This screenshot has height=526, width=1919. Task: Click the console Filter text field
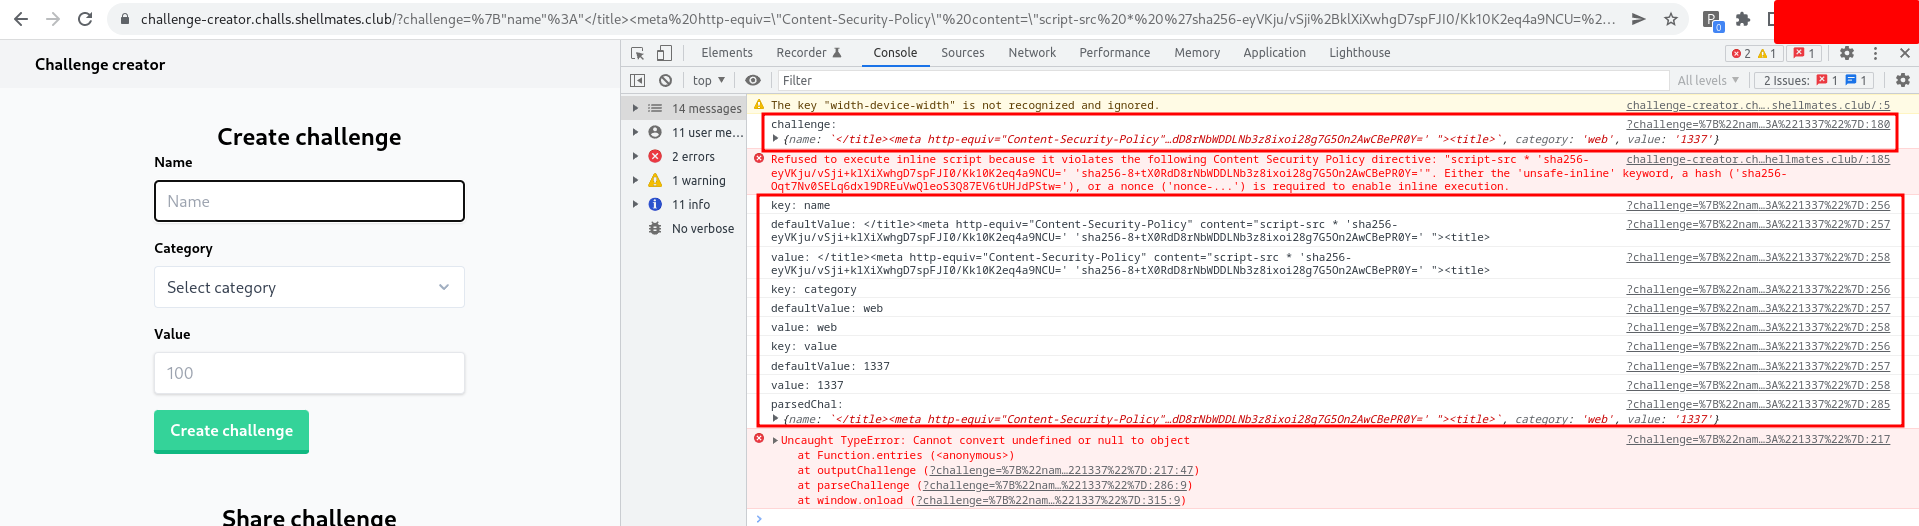pyautogui.click(x=1220, y=81)
